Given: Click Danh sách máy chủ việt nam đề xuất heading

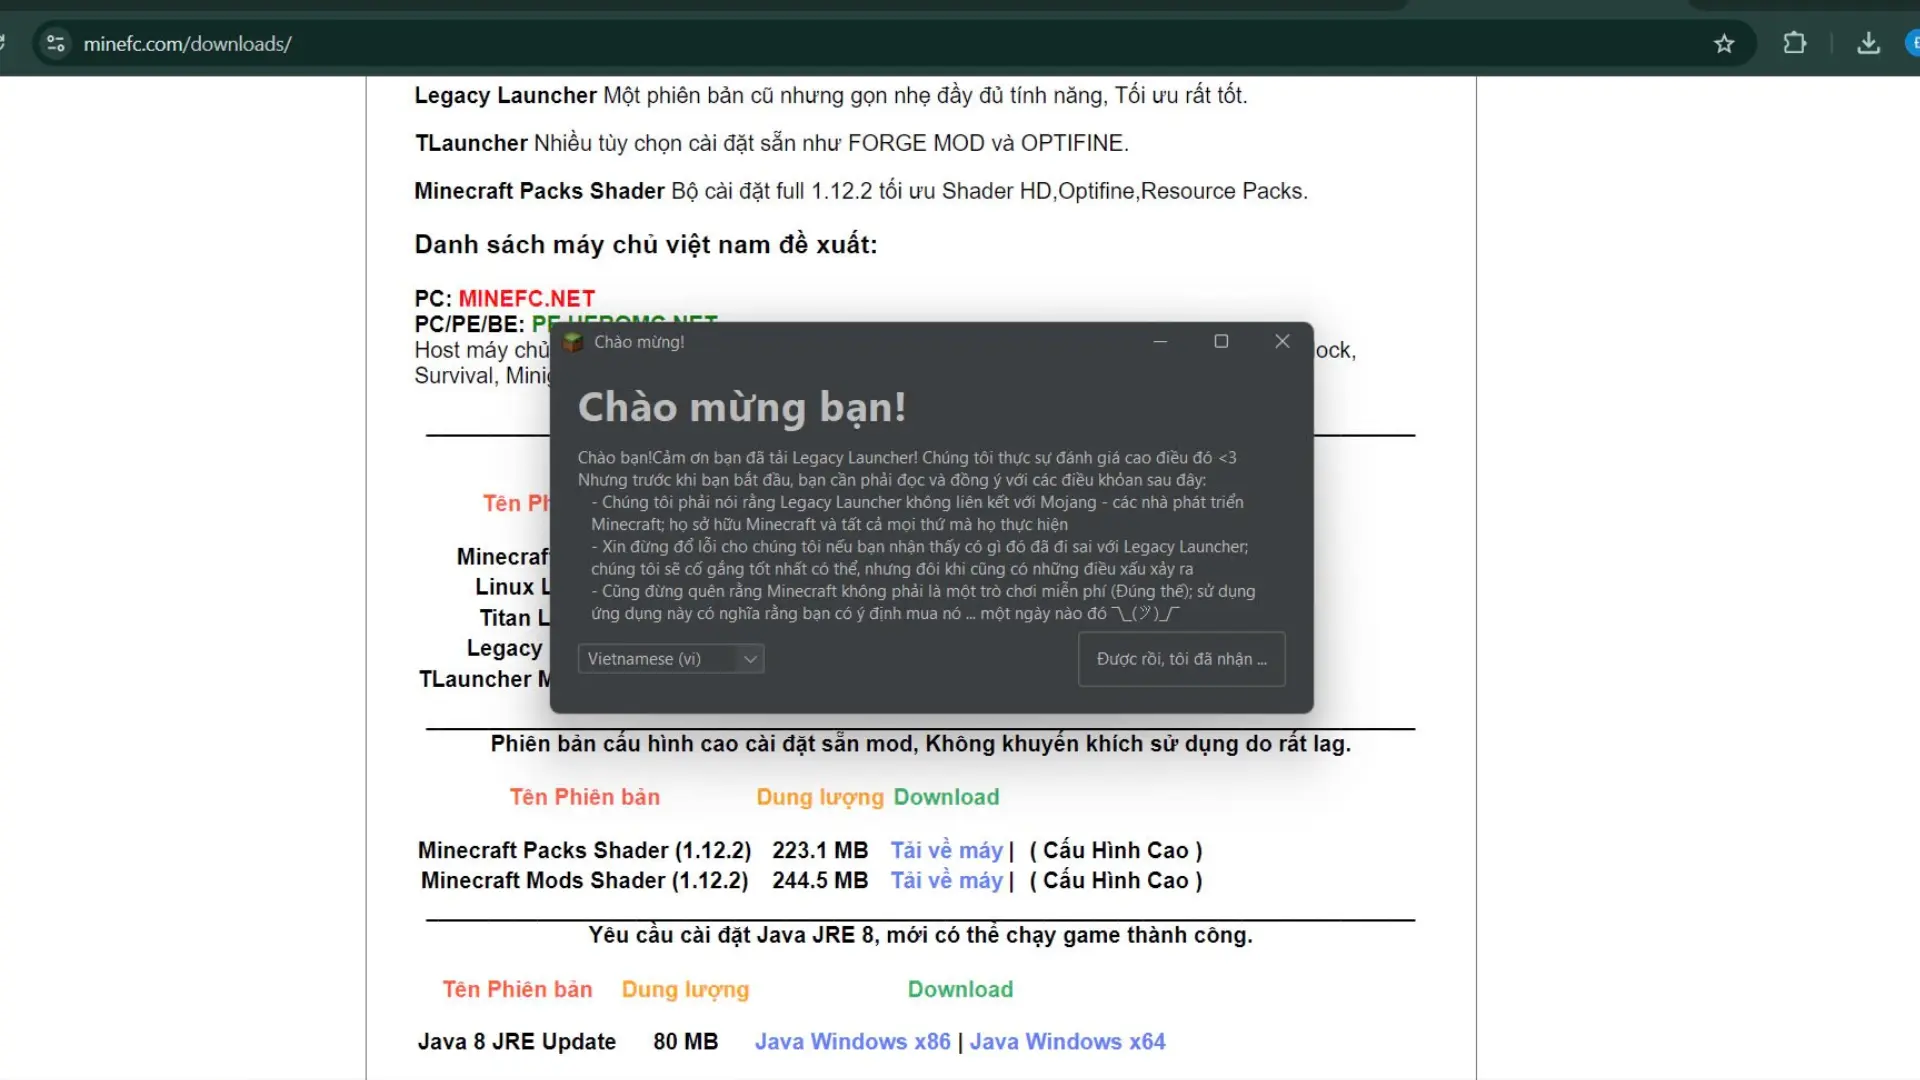Looking at the screenshot, I should pyautogui.click(x=646, y=245).
